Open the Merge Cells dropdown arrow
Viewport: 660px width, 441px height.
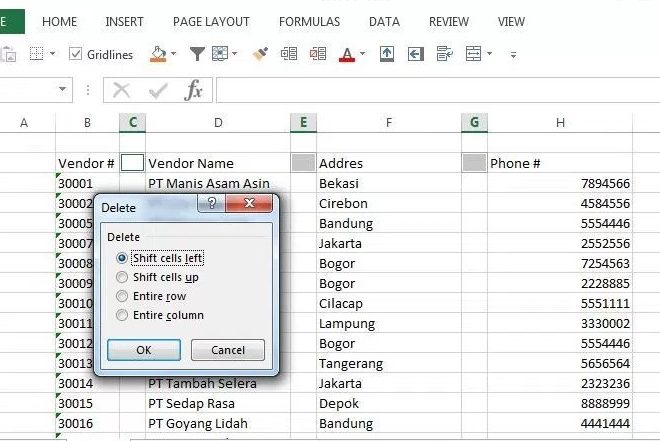[489, 54]
